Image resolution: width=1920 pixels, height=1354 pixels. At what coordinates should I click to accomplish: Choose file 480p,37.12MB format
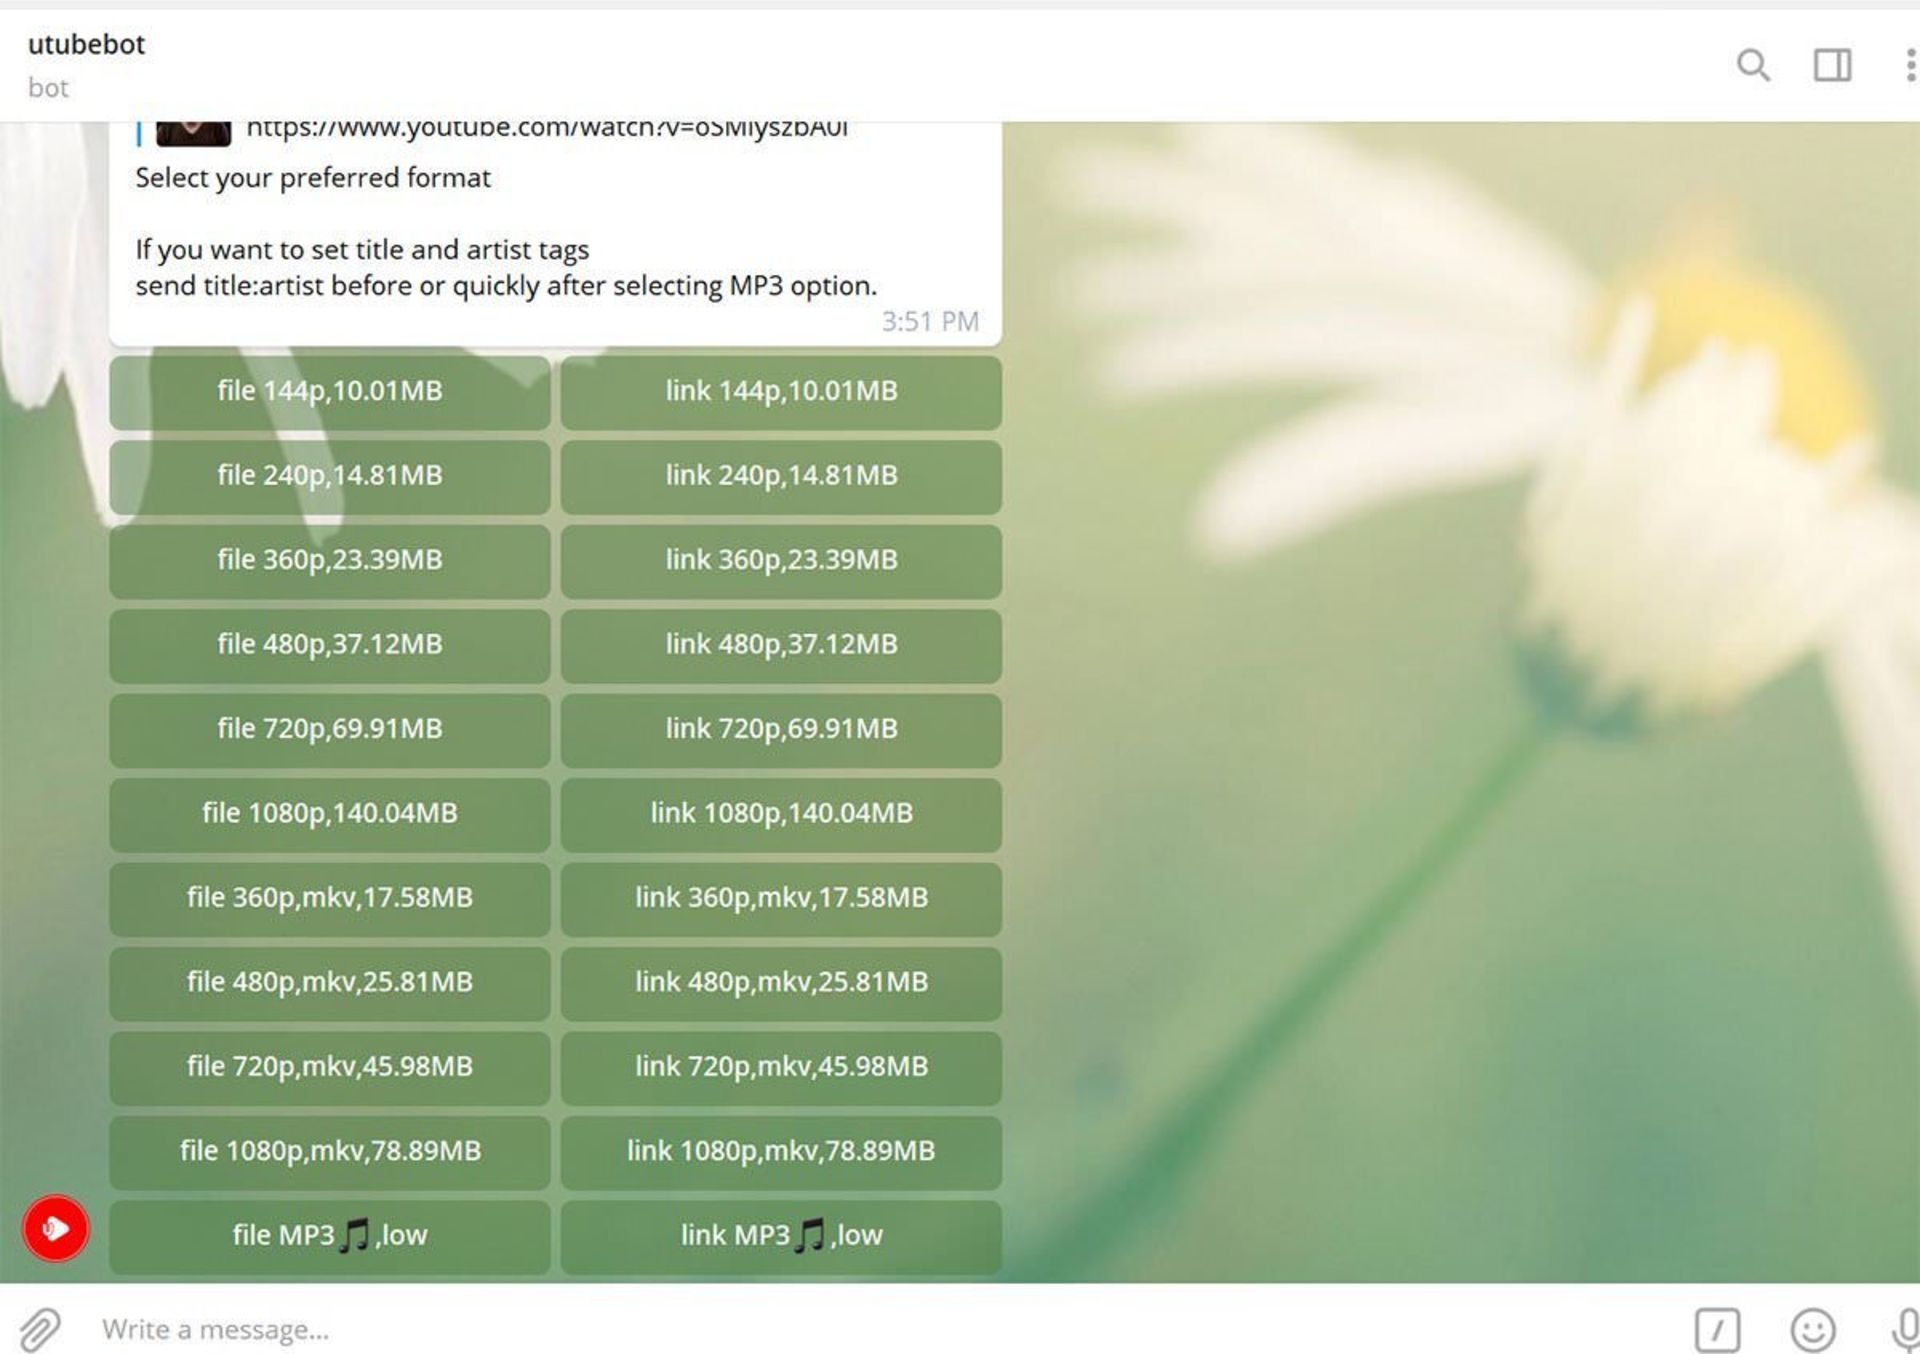tap(330, 645)
